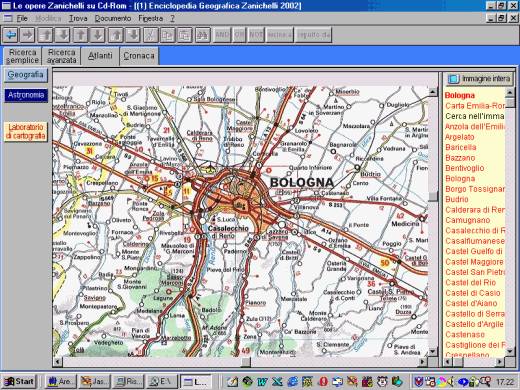Image resolution: width=520 pixels, height=390 pixels.
Task: Click the AND operator toolbar button
Action: (222, 35)
